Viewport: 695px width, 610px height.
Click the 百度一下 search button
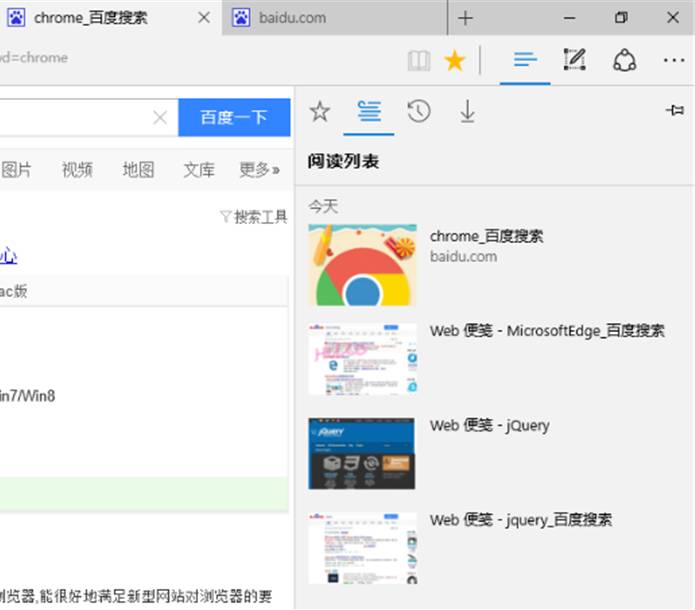(x=234, y=117)
